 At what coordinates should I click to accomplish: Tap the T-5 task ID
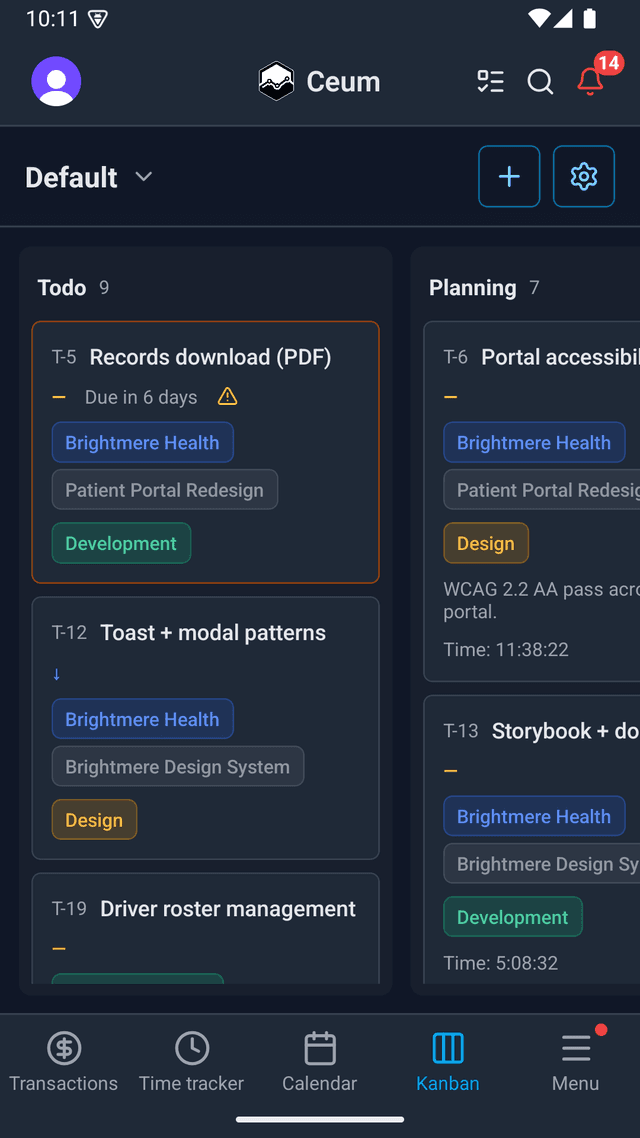(64, 357)
